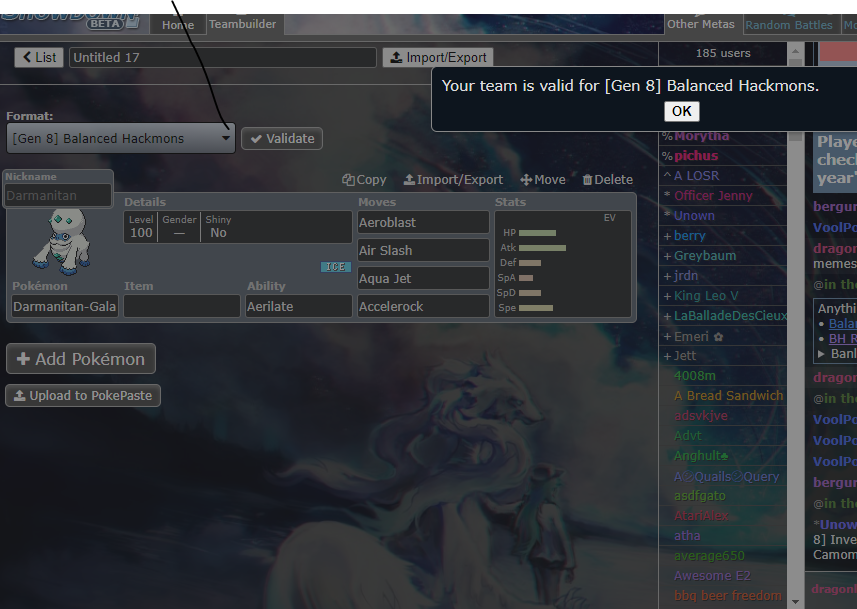The width and height of the screenshot is (857, 609).
Task: Open the Level, Gender, Shiny details box
Action: 238,227
